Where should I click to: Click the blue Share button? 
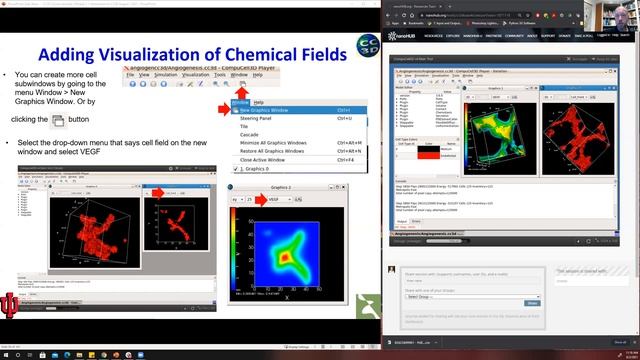532,303
